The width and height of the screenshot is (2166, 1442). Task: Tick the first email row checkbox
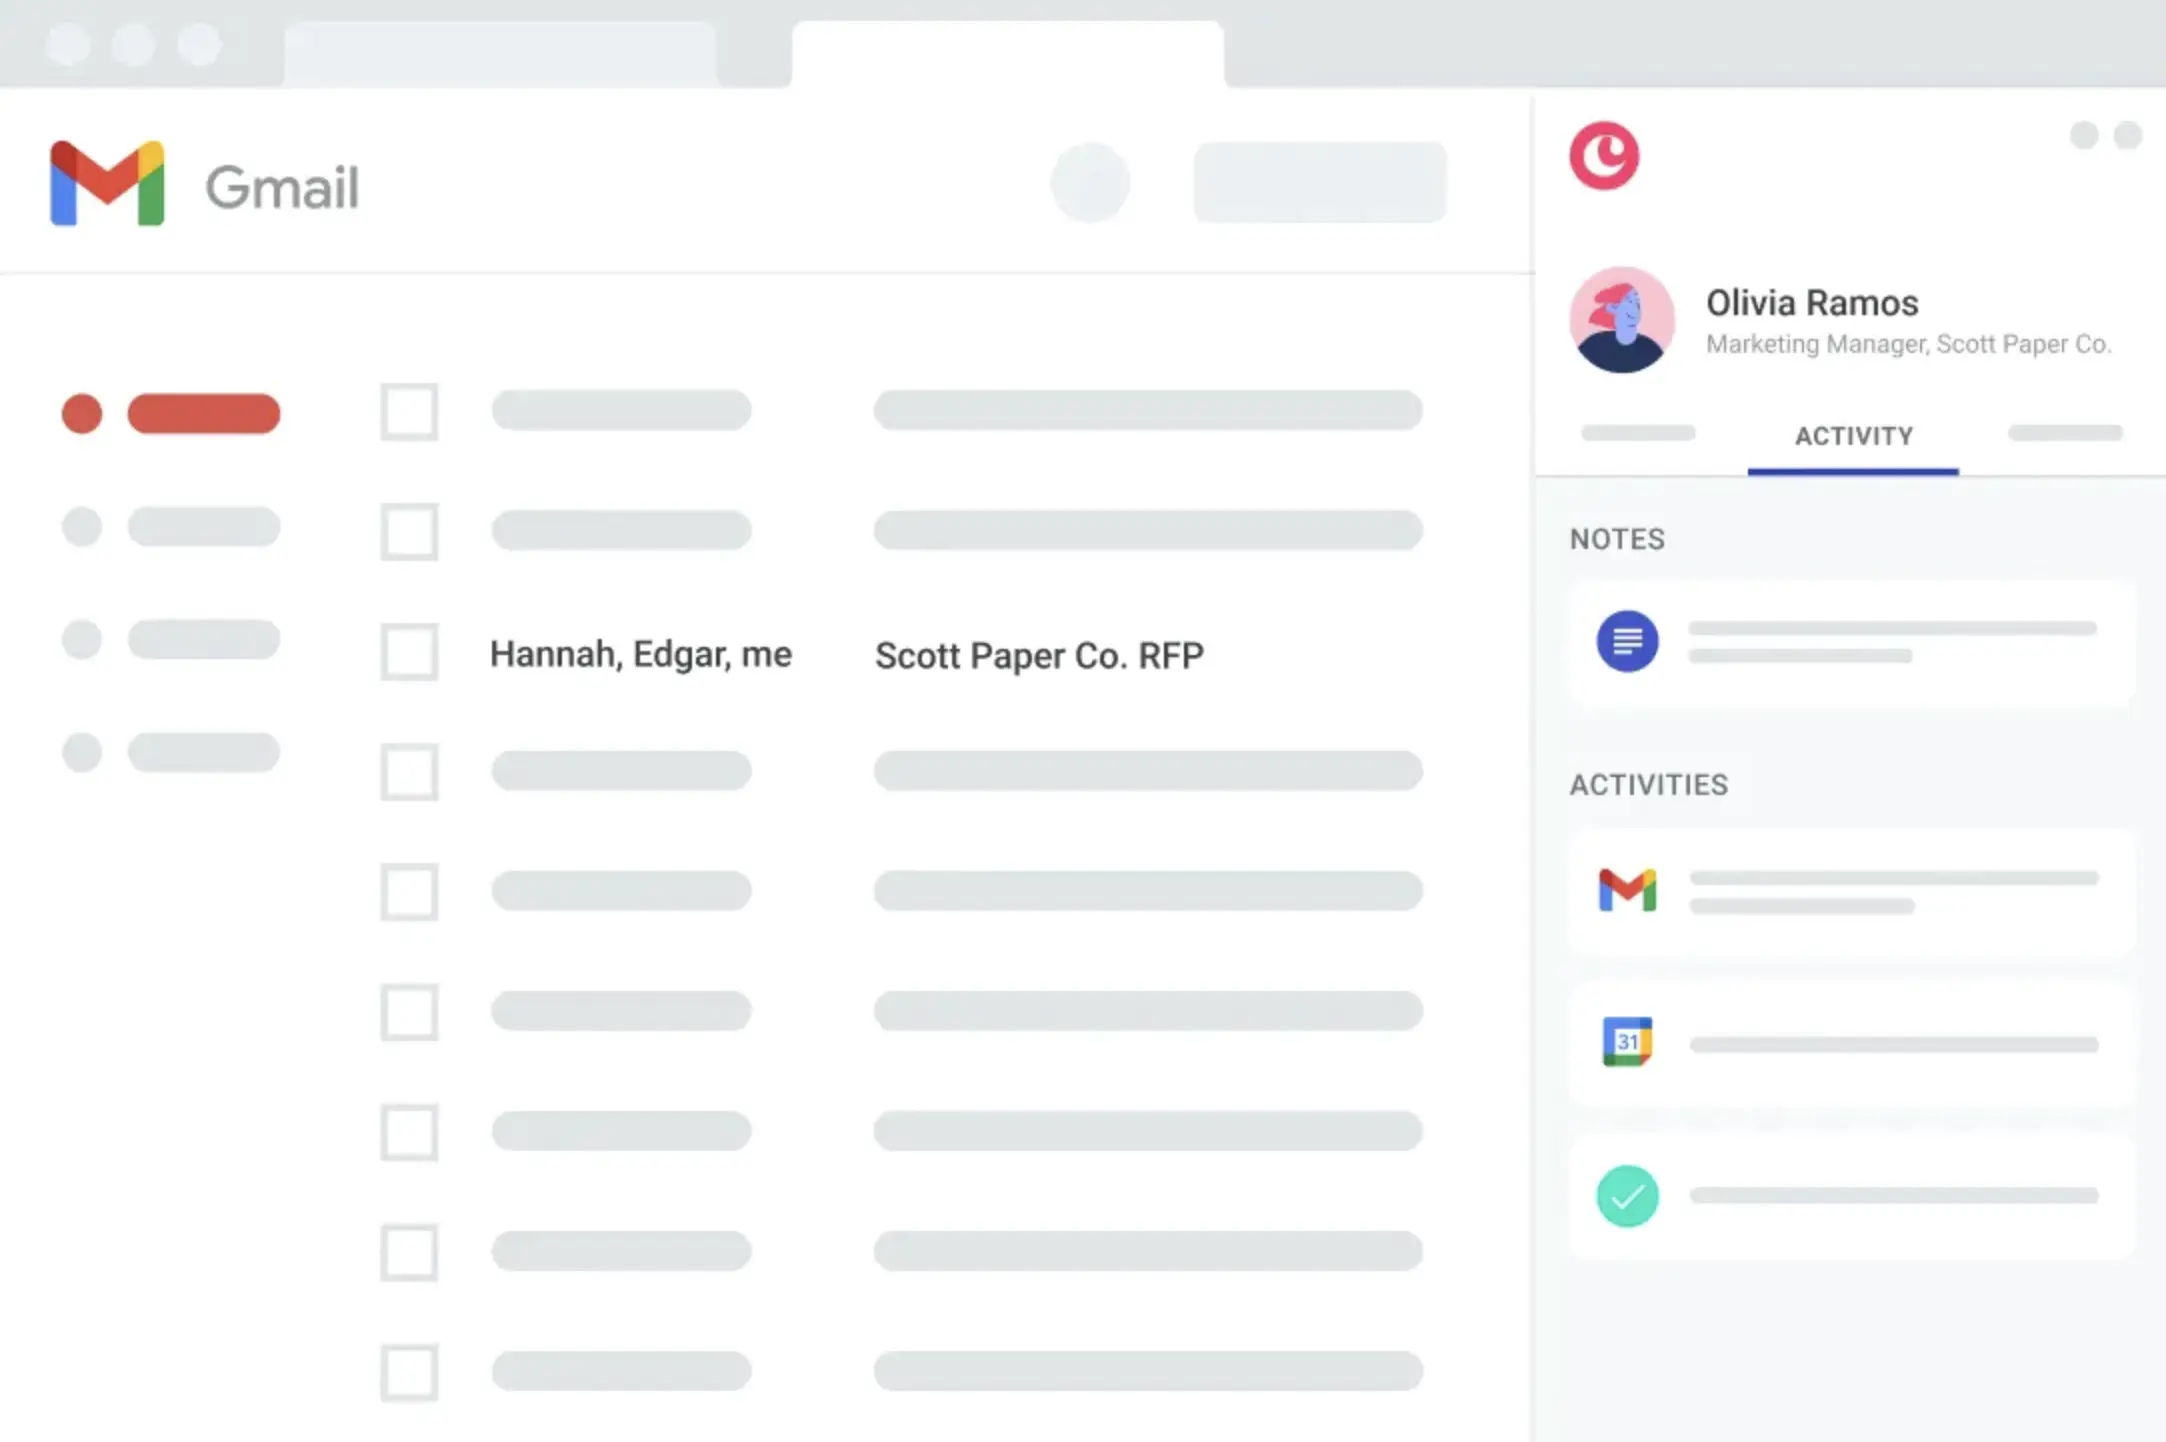409,411
